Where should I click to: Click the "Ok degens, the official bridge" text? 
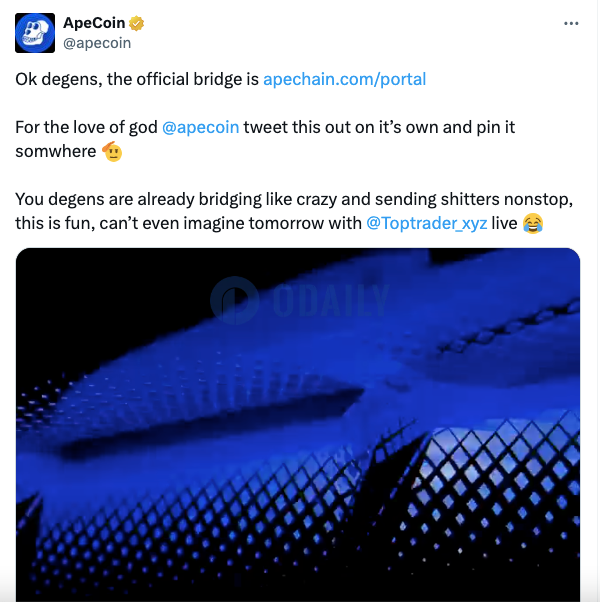[x=137, y=79]
